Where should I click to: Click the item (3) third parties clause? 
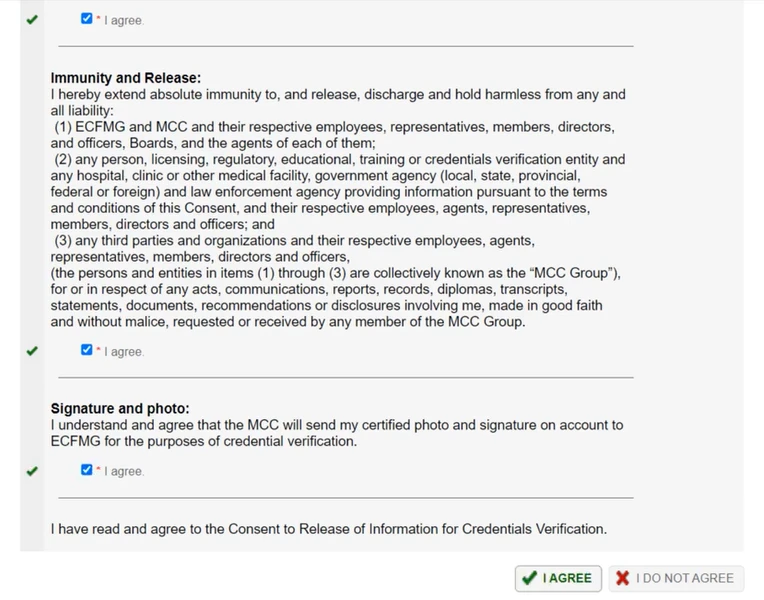point(294,249)
